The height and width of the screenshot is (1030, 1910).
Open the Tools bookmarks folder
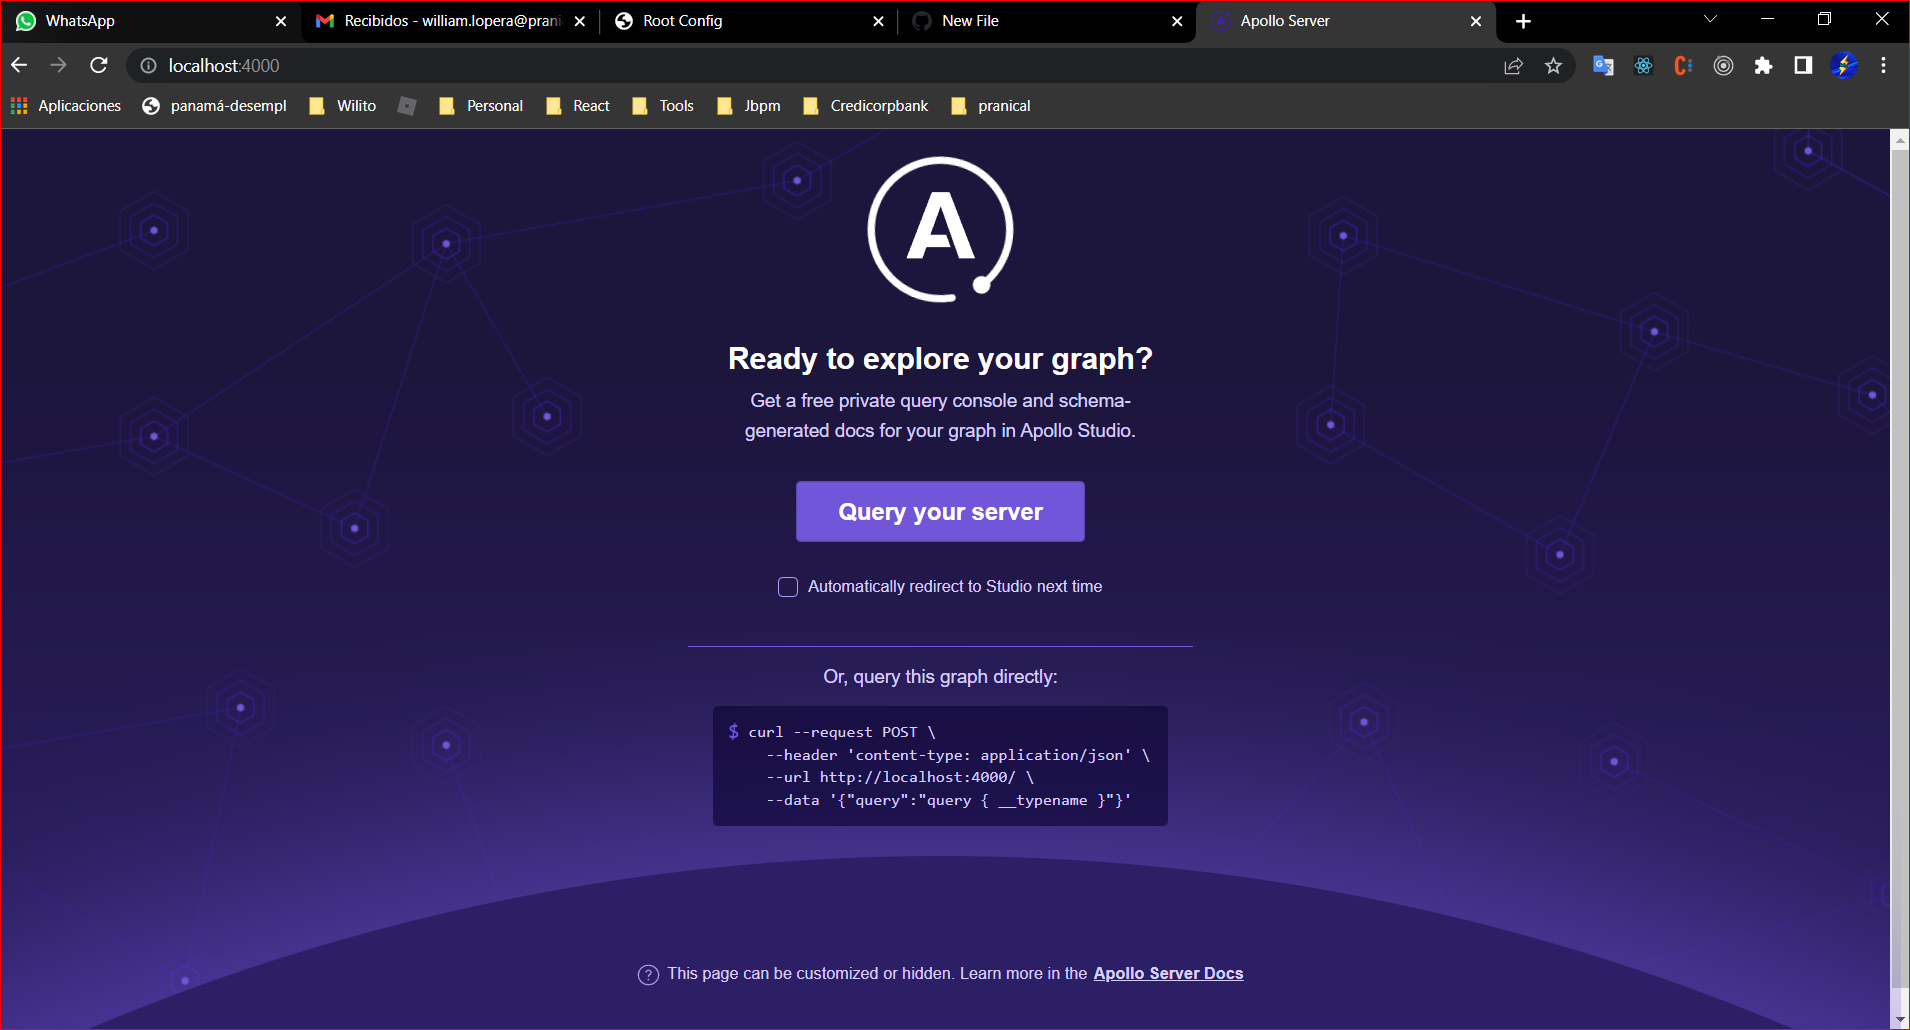click(x=663, y=106)
